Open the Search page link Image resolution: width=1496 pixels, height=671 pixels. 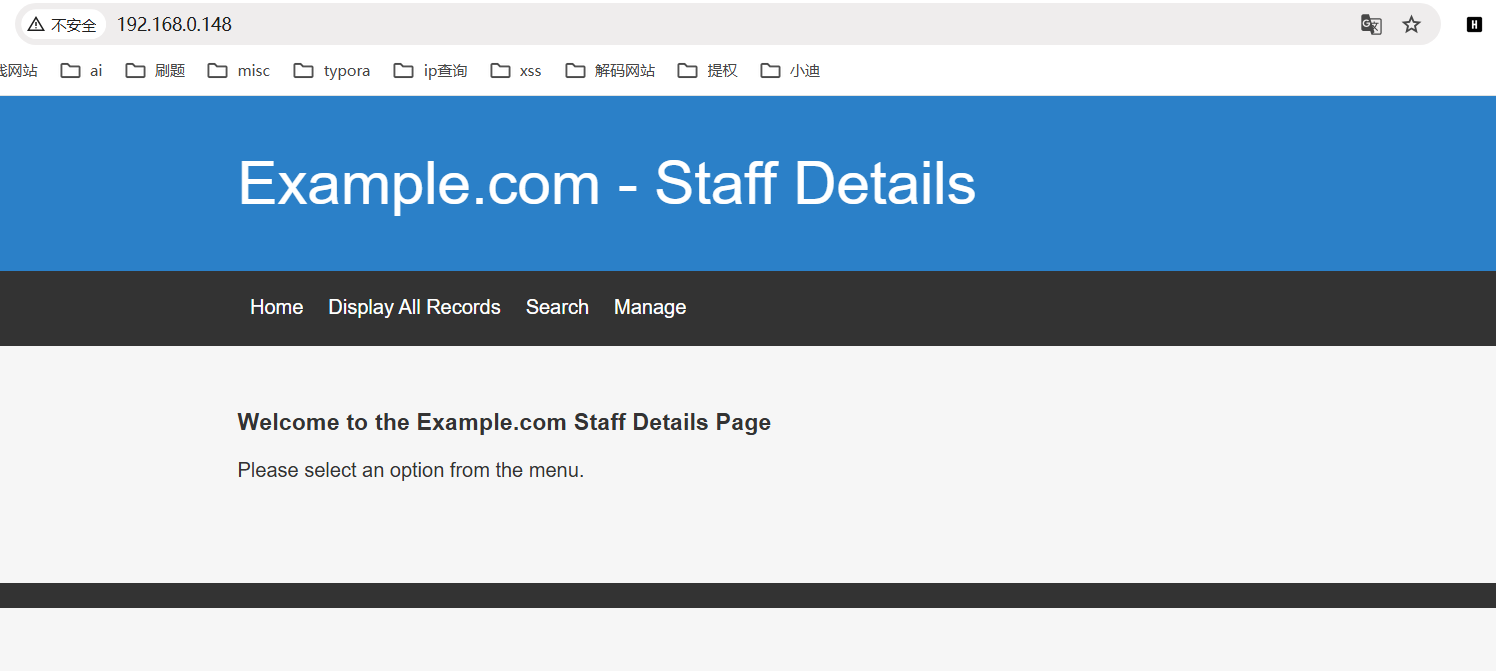coord(557,307)
